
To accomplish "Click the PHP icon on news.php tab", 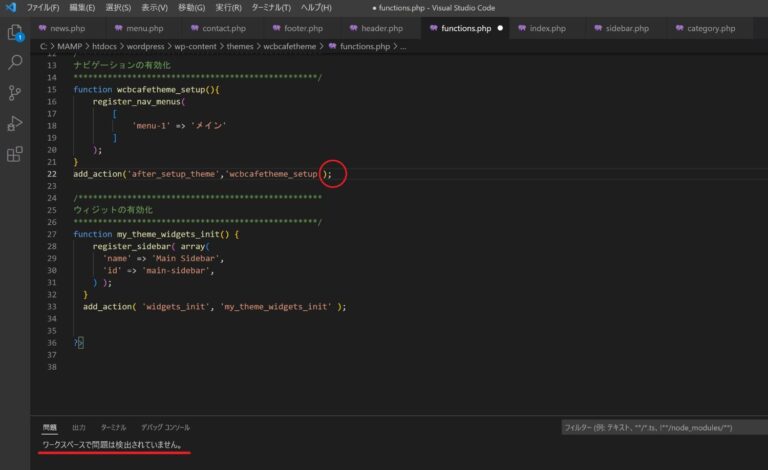I will coord(43,28).
